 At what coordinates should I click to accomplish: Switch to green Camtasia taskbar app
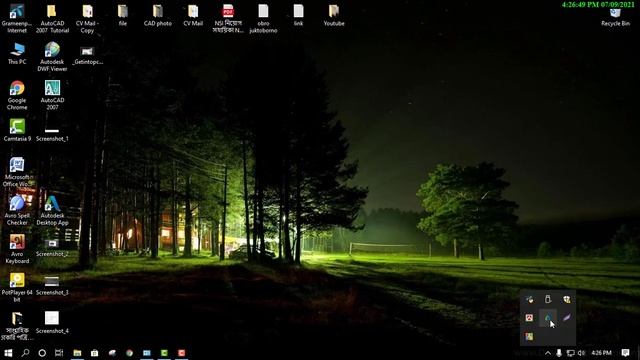tap(164, 353)
